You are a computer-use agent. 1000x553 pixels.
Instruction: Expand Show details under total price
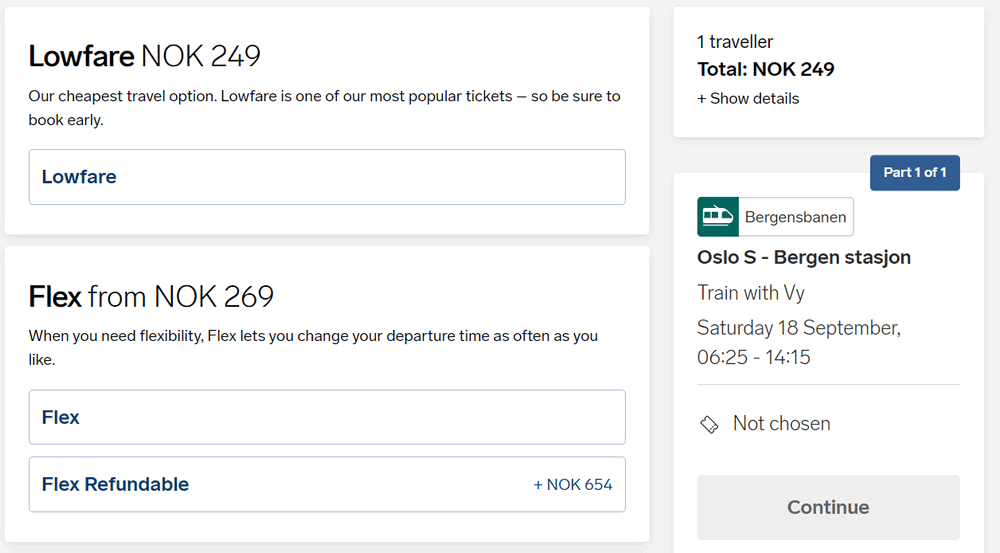748,98
